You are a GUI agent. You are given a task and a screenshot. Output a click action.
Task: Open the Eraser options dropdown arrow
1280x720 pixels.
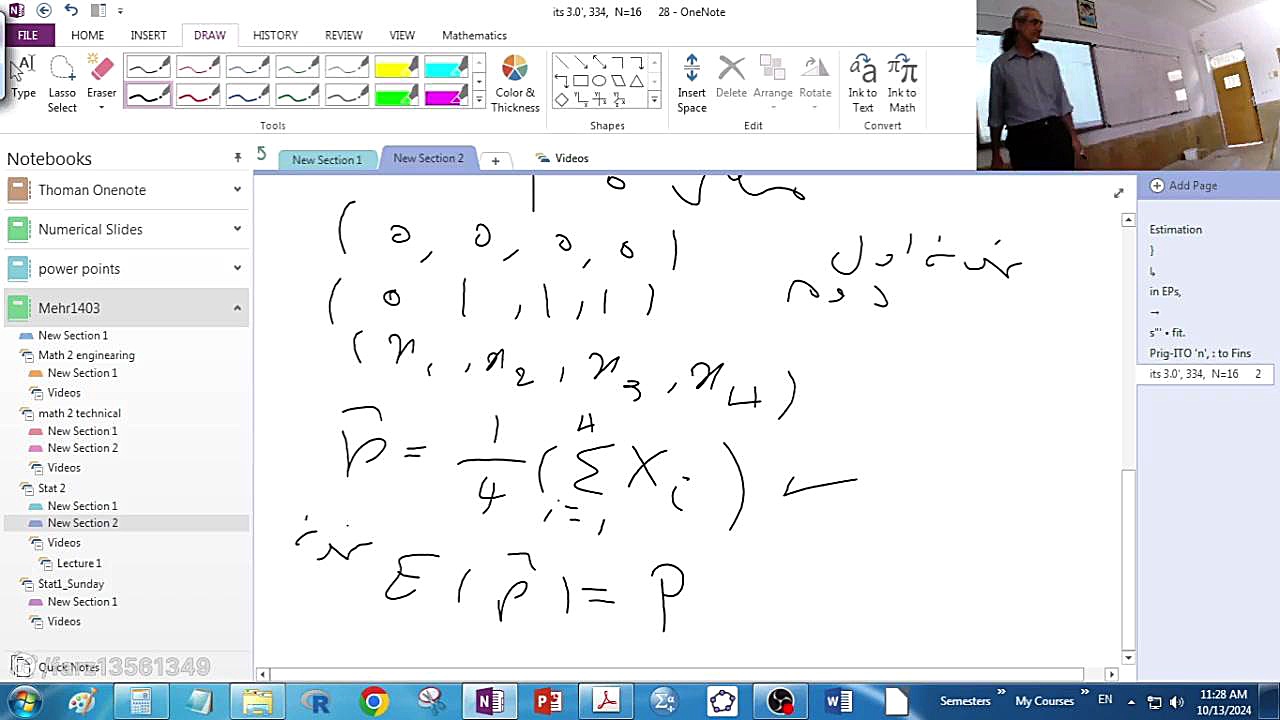[x=101, y=108]
